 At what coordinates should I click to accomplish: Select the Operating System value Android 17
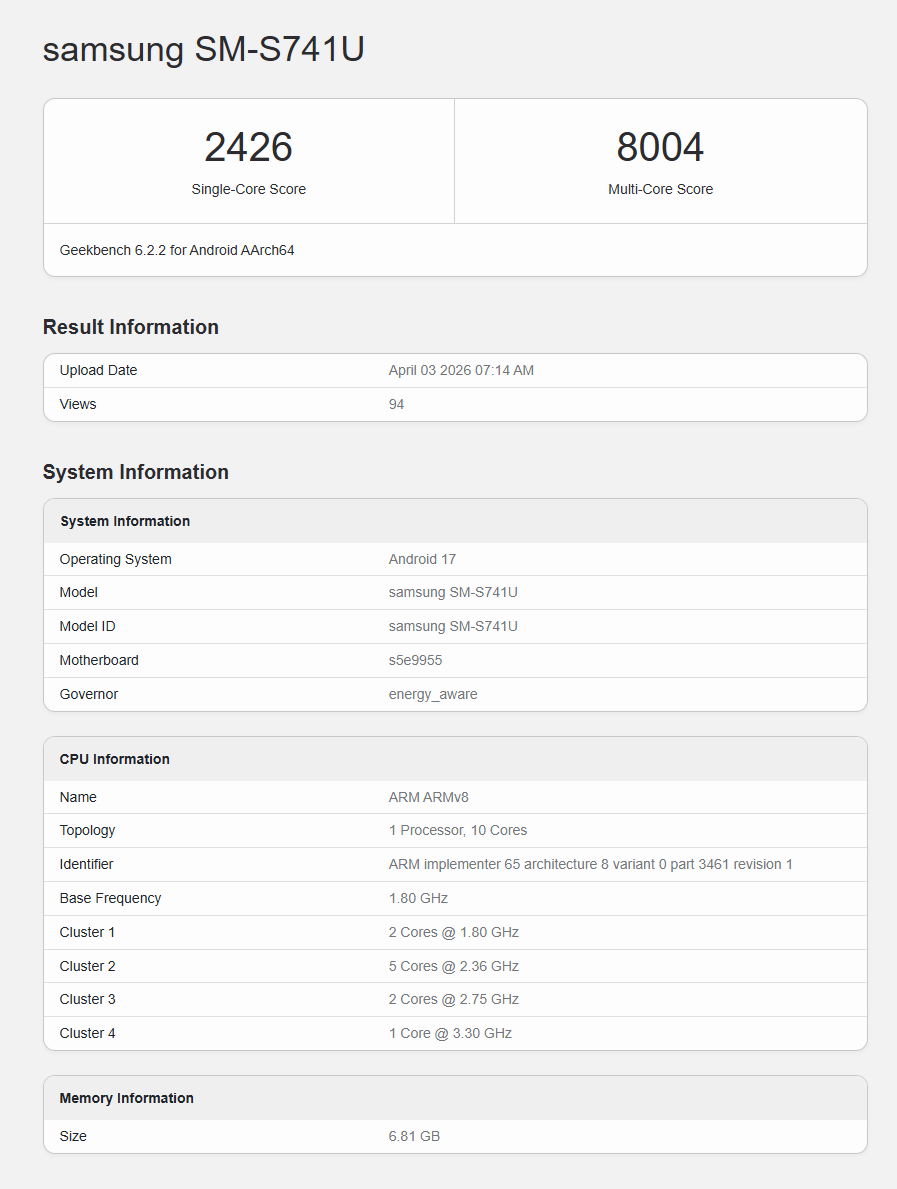point(422,559)
